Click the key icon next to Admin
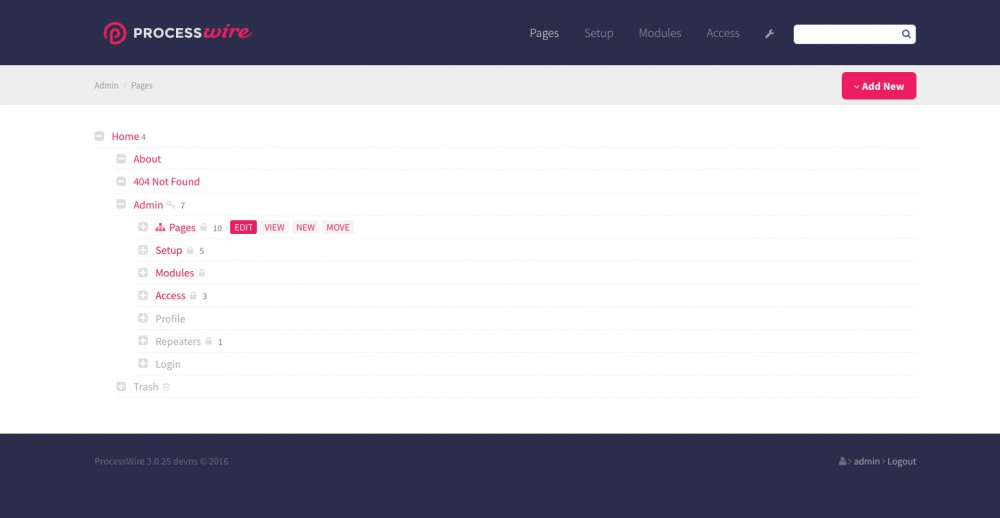 coord(170,205)
